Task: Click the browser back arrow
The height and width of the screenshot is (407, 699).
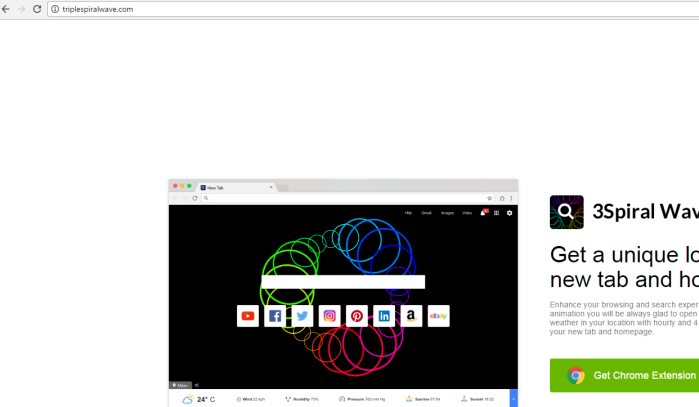Action: 6,9
